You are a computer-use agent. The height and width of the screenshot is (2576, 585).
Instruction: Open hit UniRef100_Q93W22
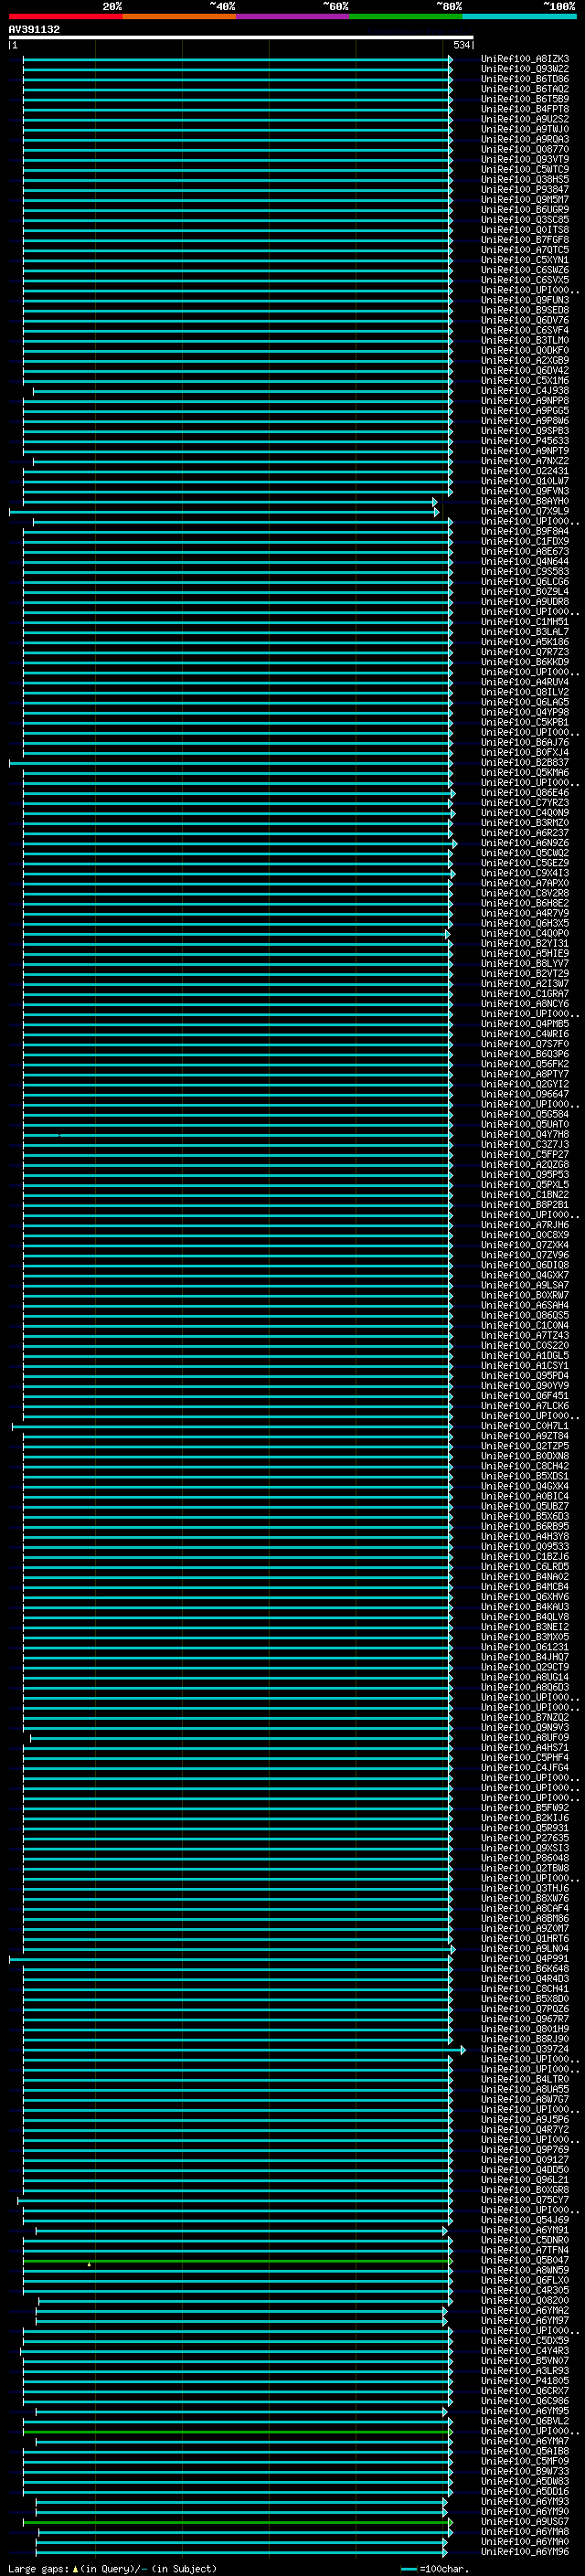pyautogui.click(x=525, y=69)
